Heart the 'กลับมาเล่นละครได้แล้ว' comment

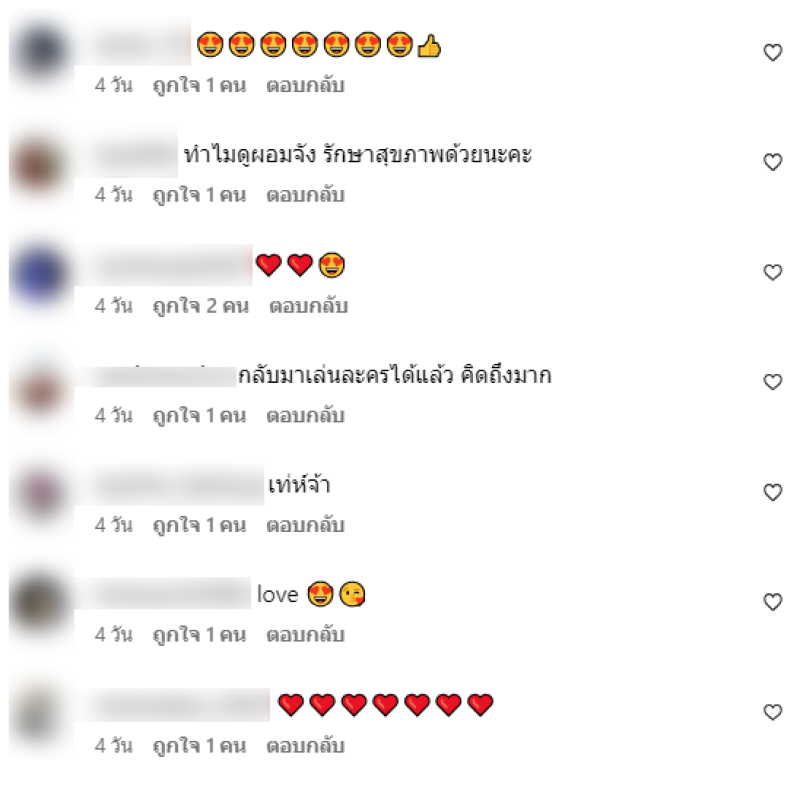pyautogui.click(x=772, y=382)
